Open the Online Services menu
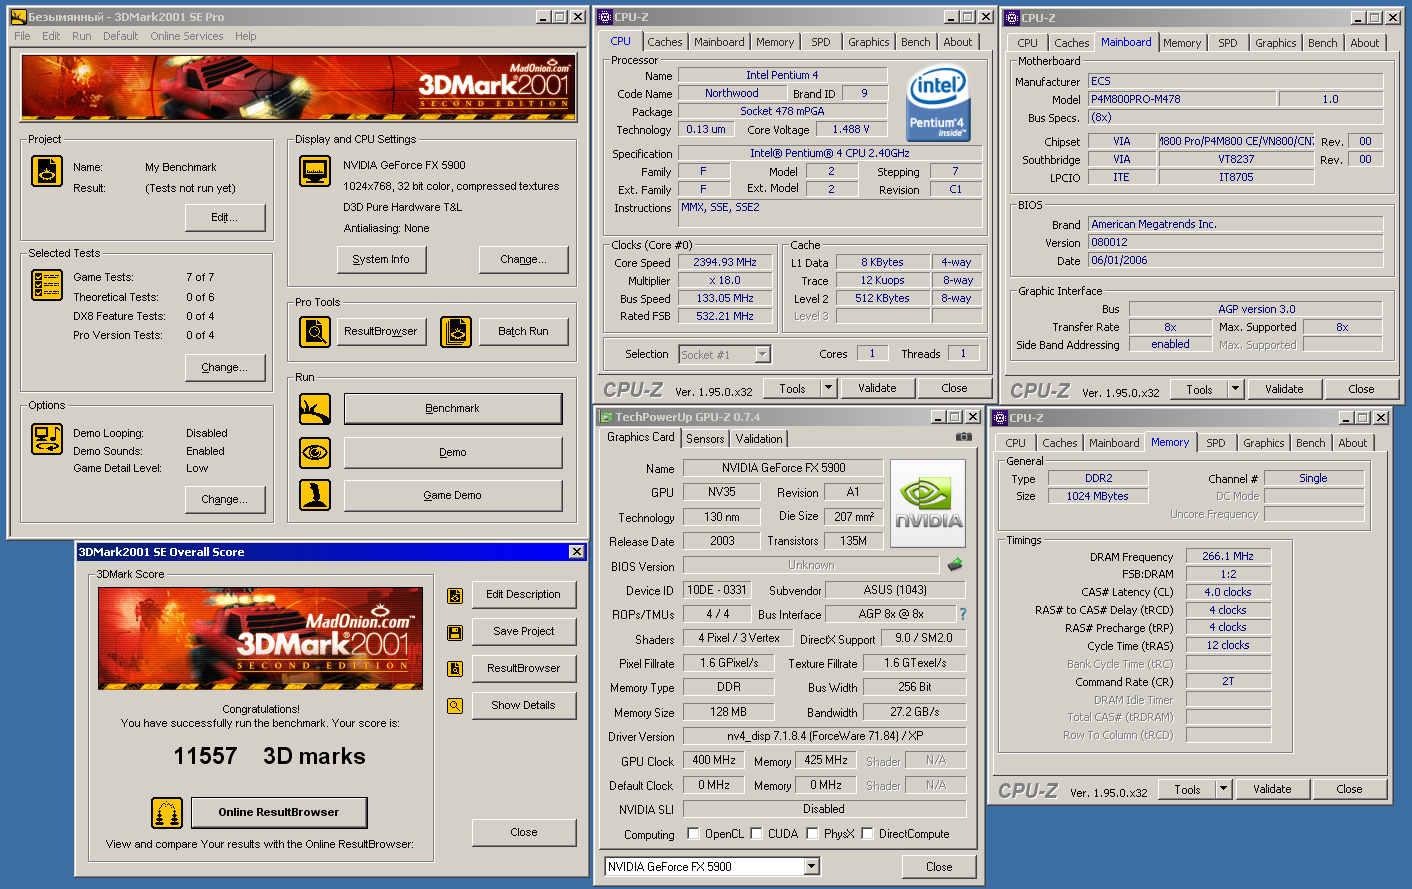1412x889 pixels. [x=187, y=36]
